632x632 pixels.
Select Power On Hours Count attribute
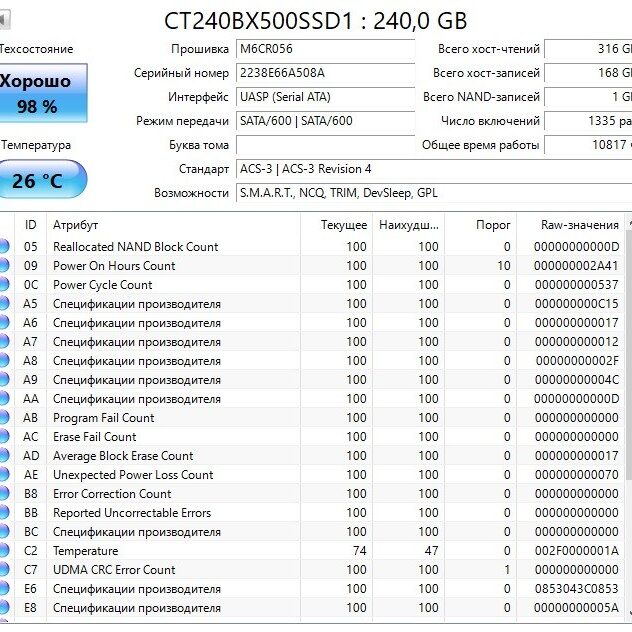pos(114,266)
